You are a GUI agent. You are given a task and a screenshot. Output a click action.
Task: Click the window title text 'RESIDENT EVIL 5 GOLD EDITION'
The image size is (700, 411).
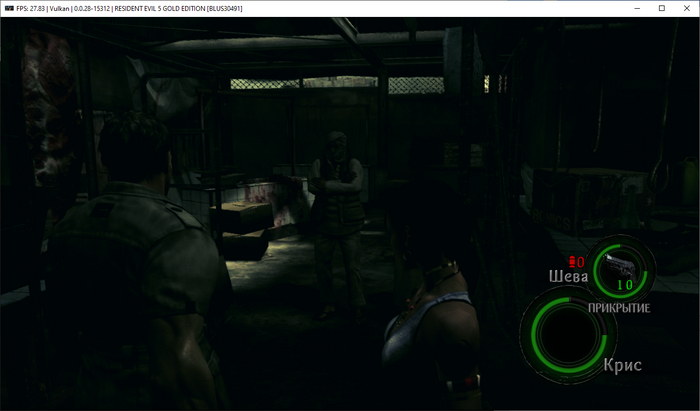click(160, 8)
